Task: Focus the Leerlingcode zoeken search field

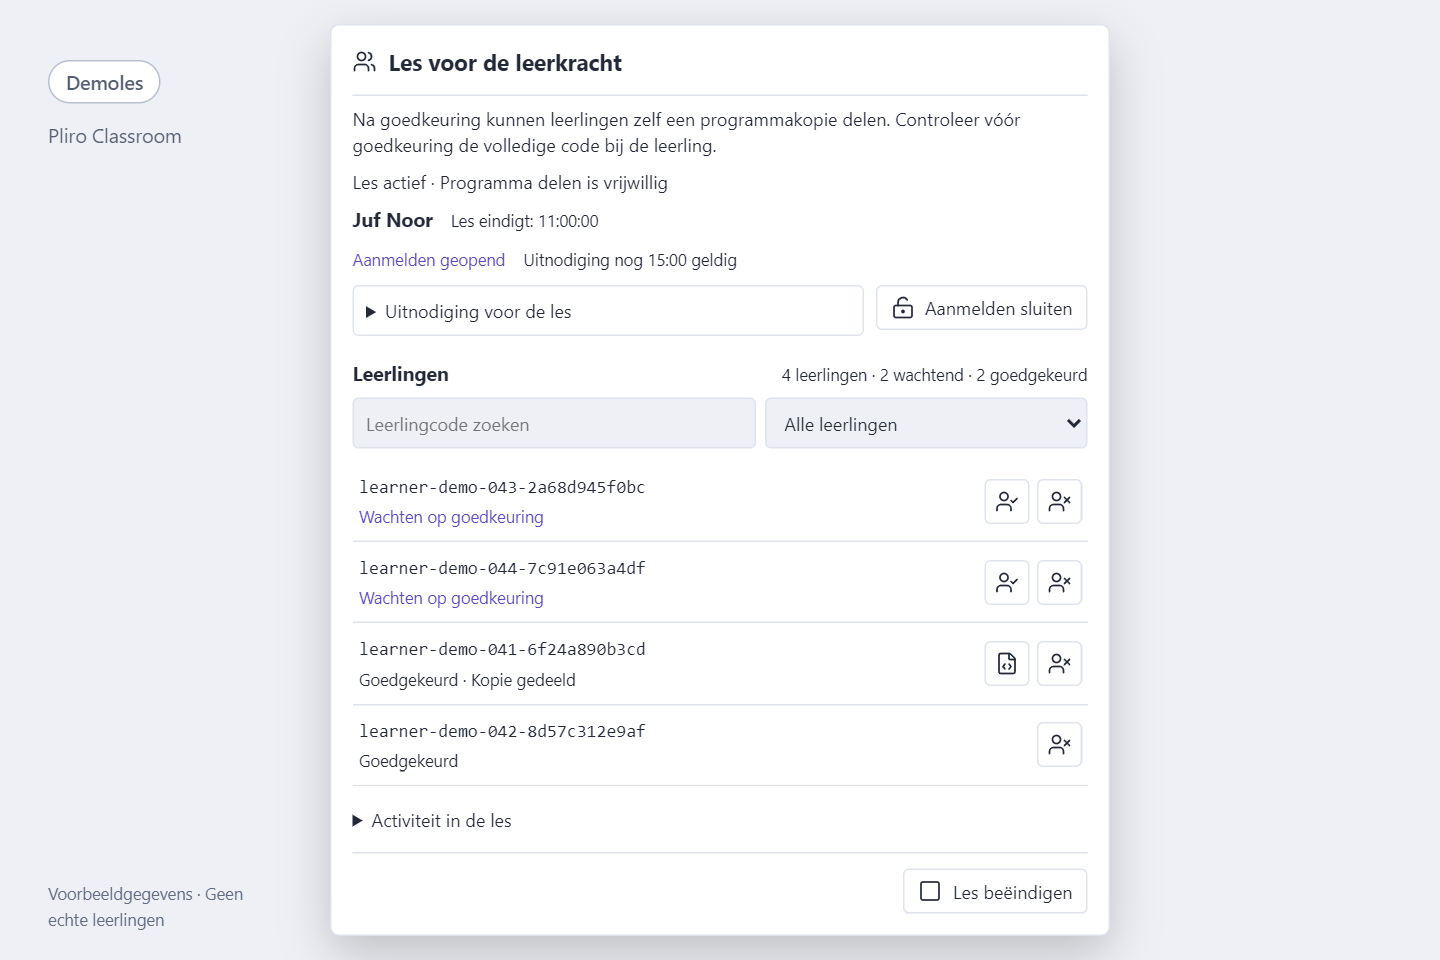Action: pyautogui.click(x=554, y=424)
